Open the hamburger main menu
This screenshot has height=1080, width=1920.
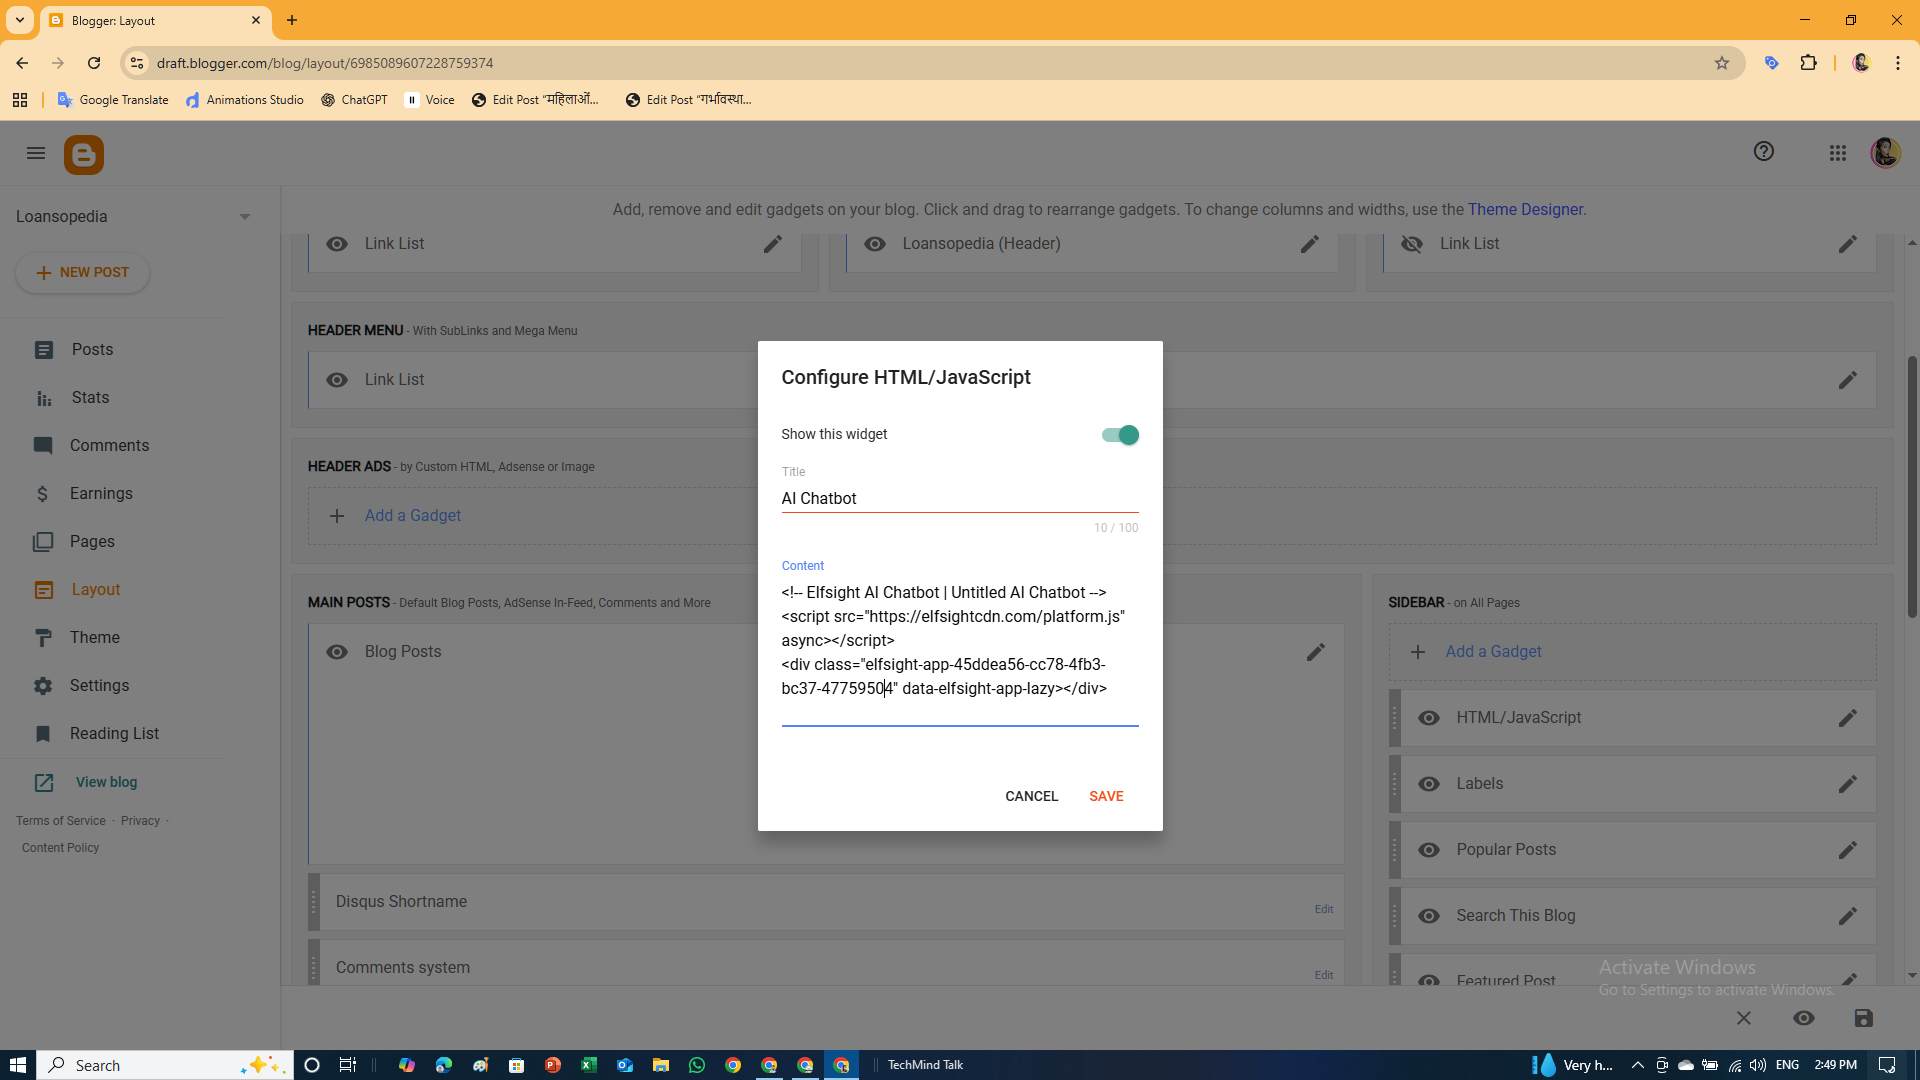click(36, 153)
